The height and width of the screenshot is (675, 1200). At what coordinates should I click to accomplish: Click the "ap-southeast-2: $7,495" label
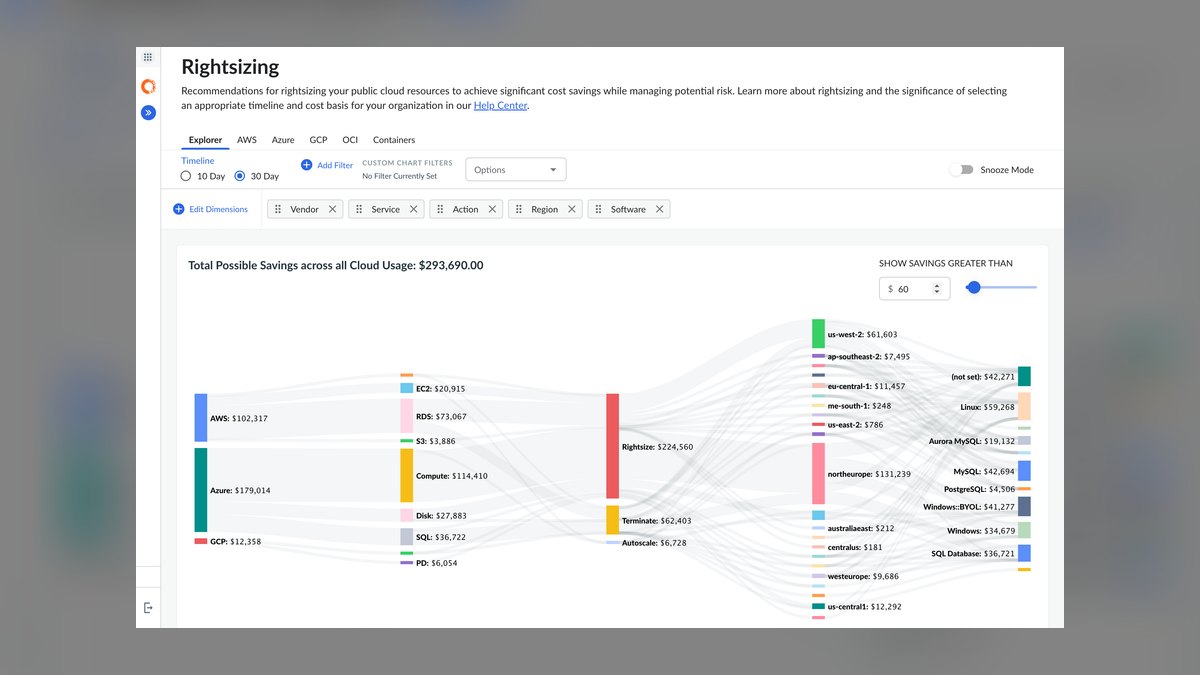(x=869, y=356)
